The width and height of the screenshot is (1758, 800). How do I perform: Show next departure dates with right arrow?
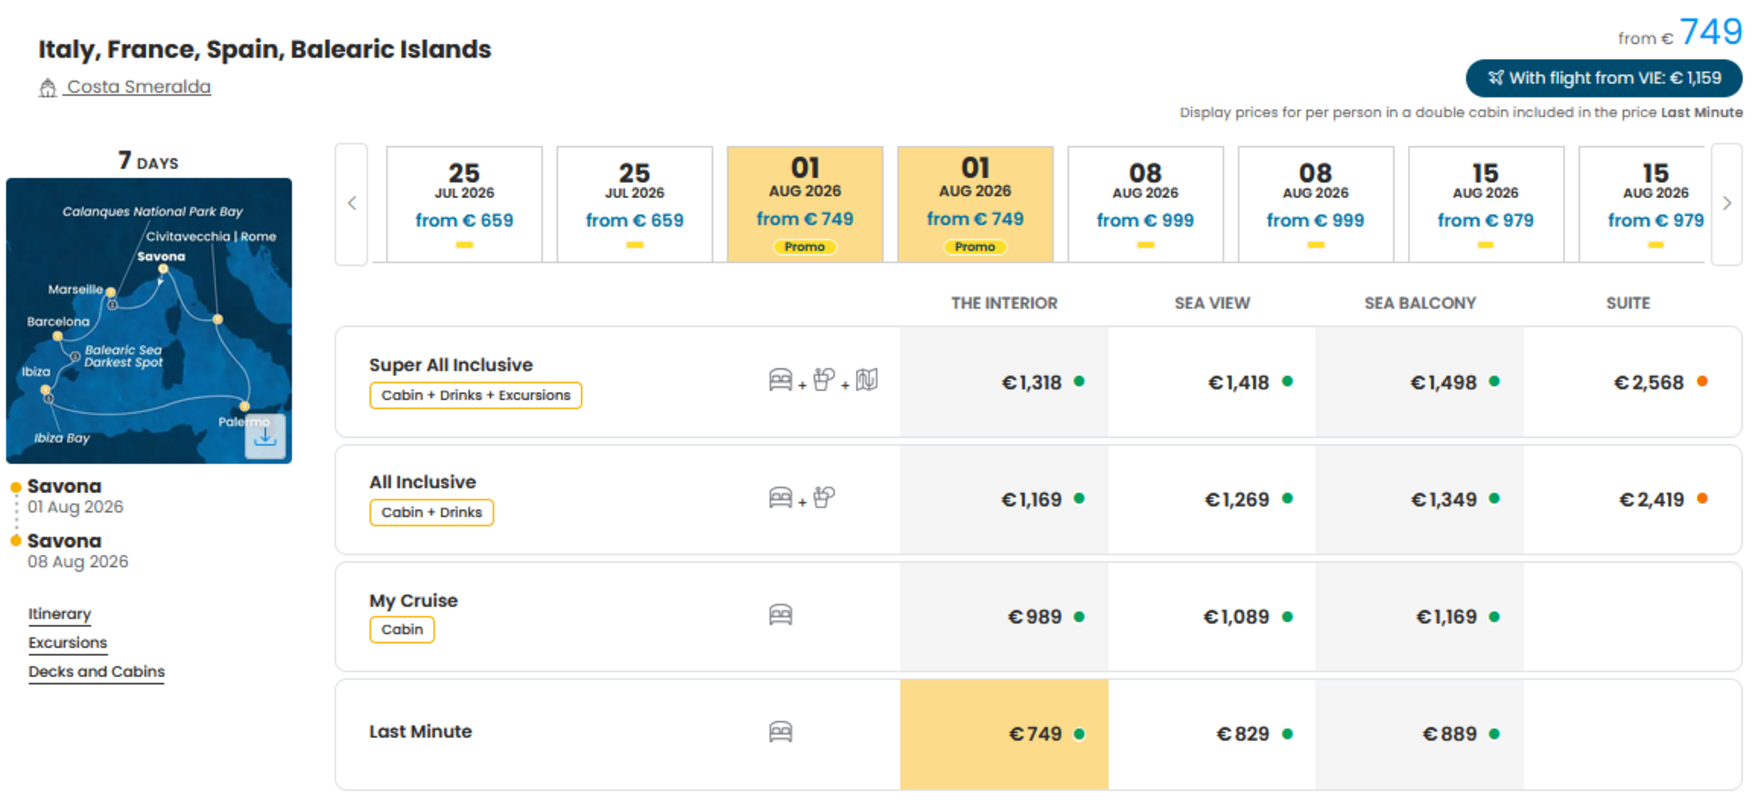1727,204
